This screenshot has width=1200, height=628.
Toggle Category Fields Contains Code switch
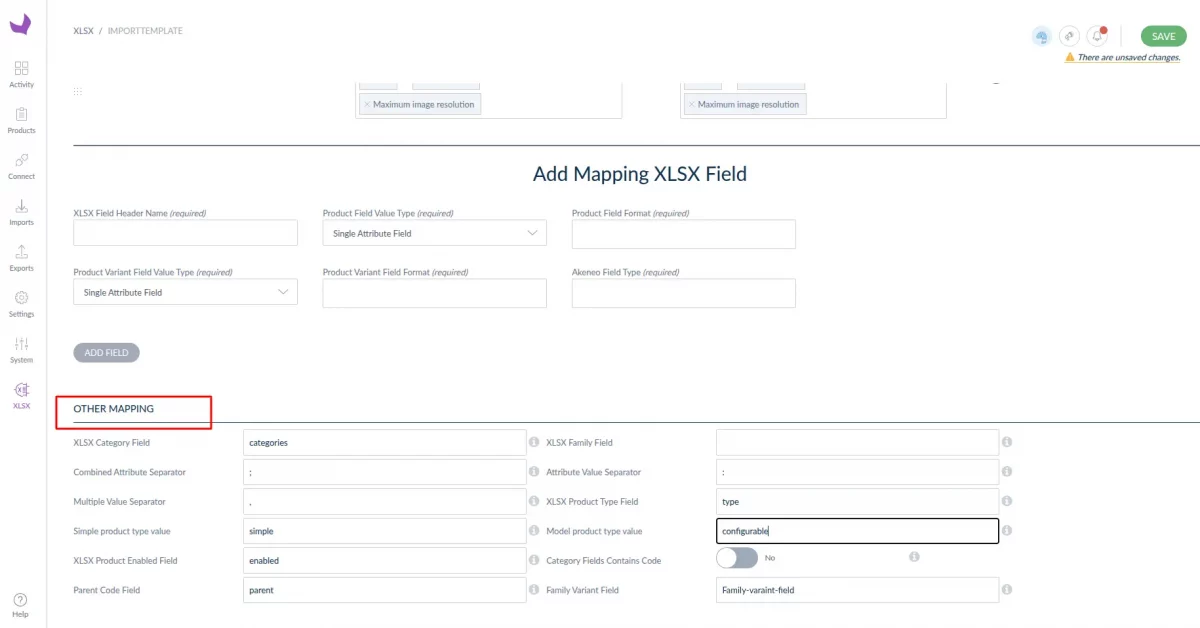coord(737,558)
